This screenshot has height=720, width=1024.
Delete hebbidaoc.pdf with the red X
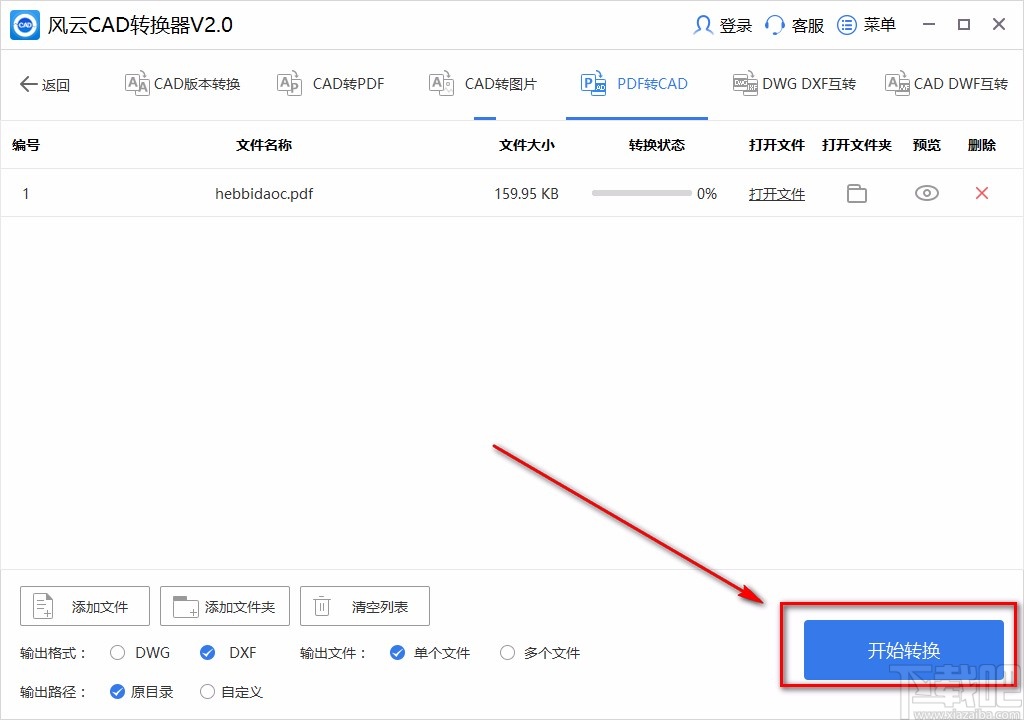tap(981, 193)
